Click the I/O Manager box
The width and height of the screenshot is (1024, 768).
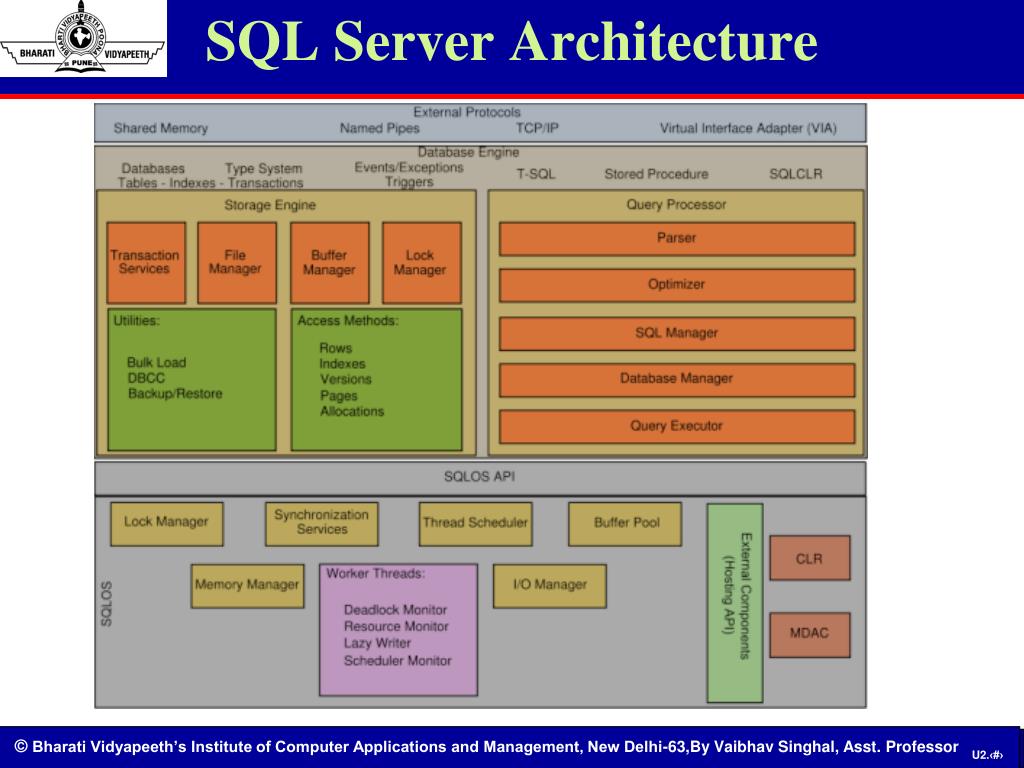[550, 586]
